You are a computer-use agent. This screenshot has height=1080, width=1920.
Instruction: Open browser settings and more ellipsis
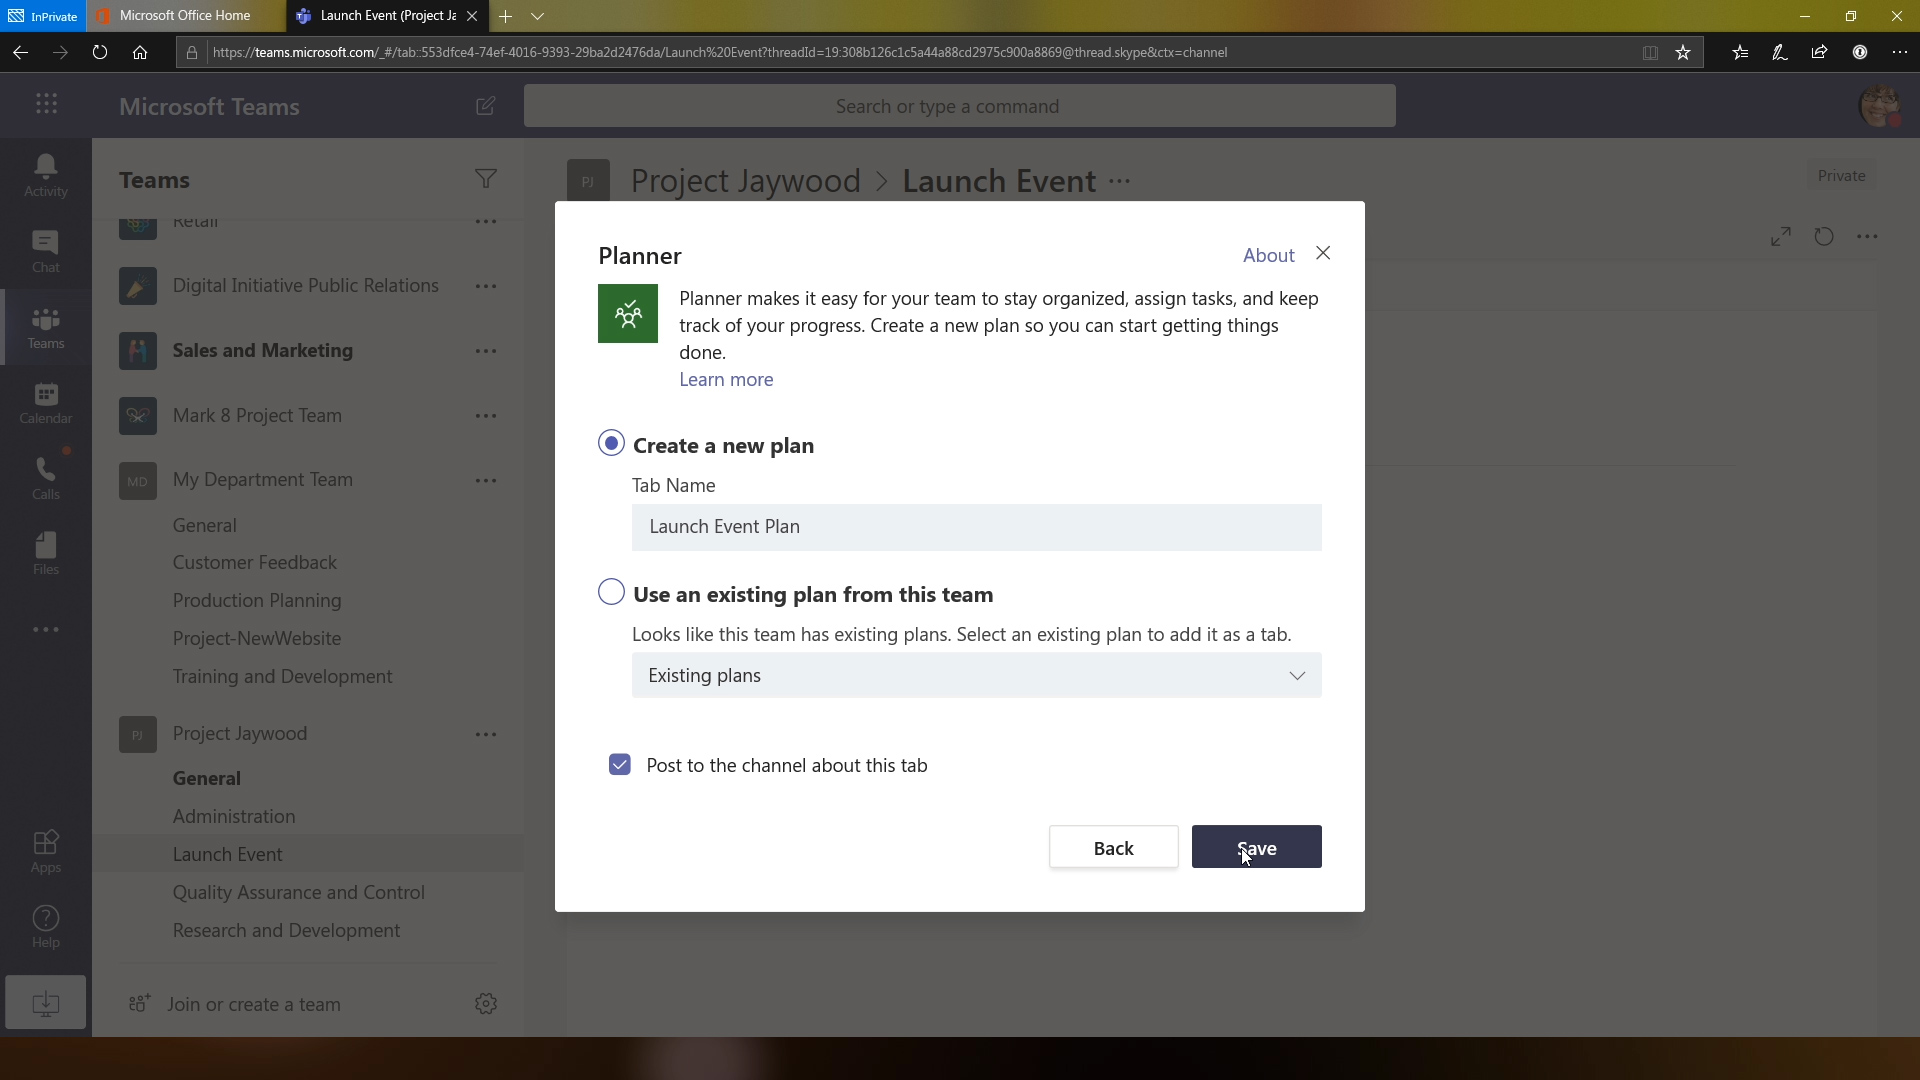pyautogui.click(x=1899, y=52)
